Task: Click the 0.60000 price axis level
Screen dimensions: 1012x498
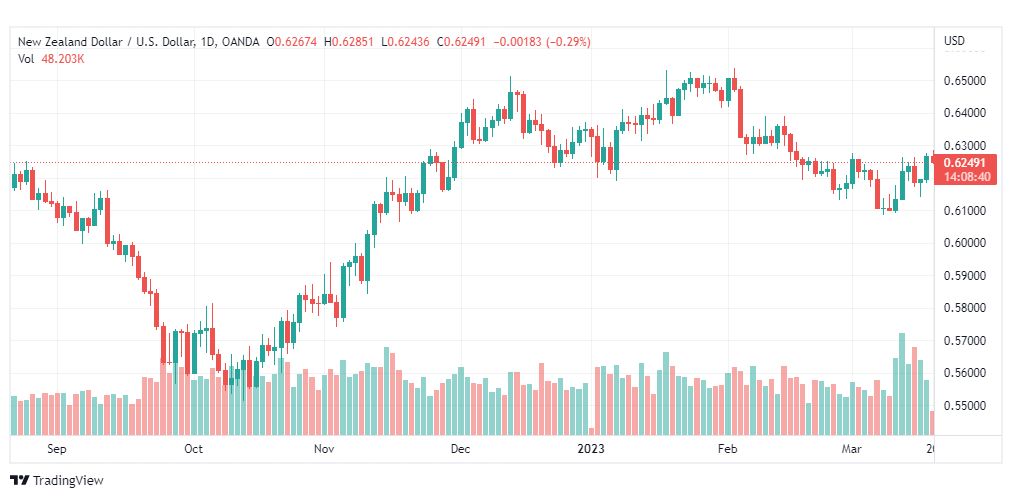Action: point(963,243)
